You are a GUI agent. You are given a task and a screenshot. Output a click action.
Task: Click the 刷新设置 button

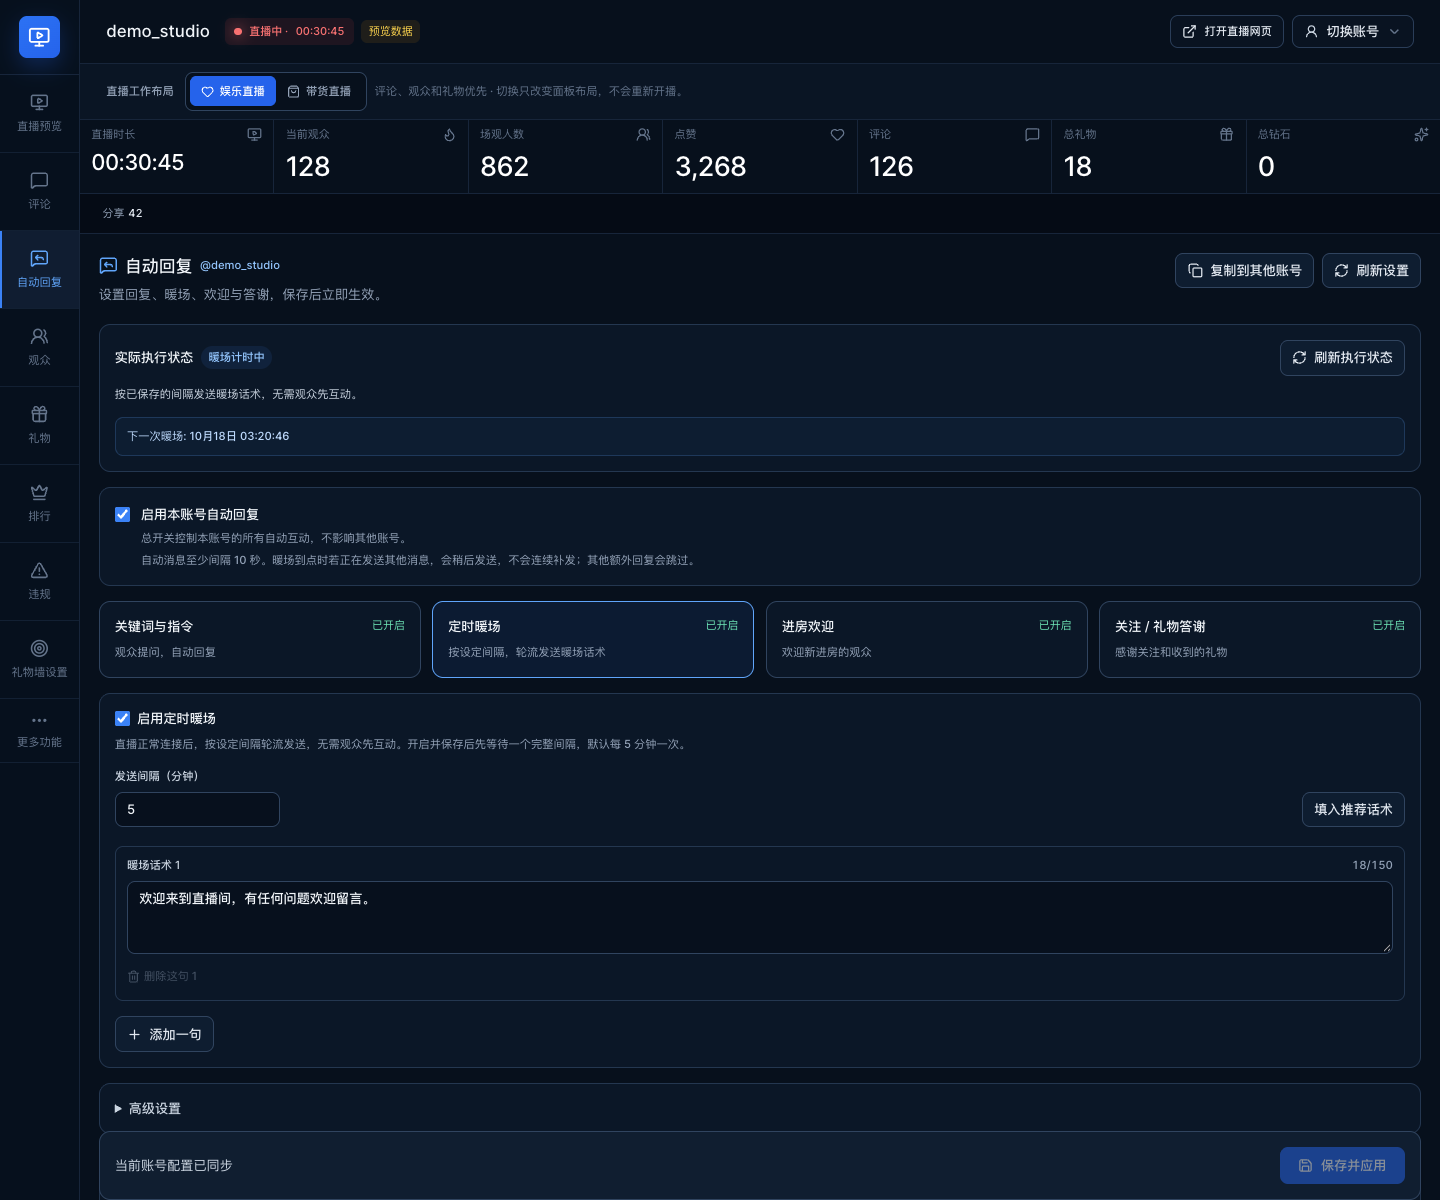(x=1371, y=270)
